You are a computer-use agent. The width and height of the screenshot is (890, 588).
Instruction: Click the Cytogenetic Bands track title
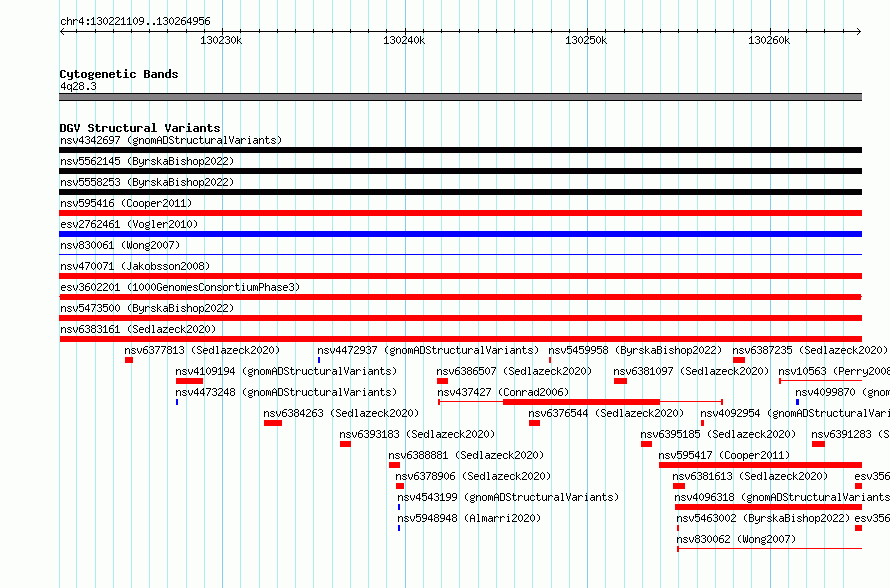click(119, 74)
